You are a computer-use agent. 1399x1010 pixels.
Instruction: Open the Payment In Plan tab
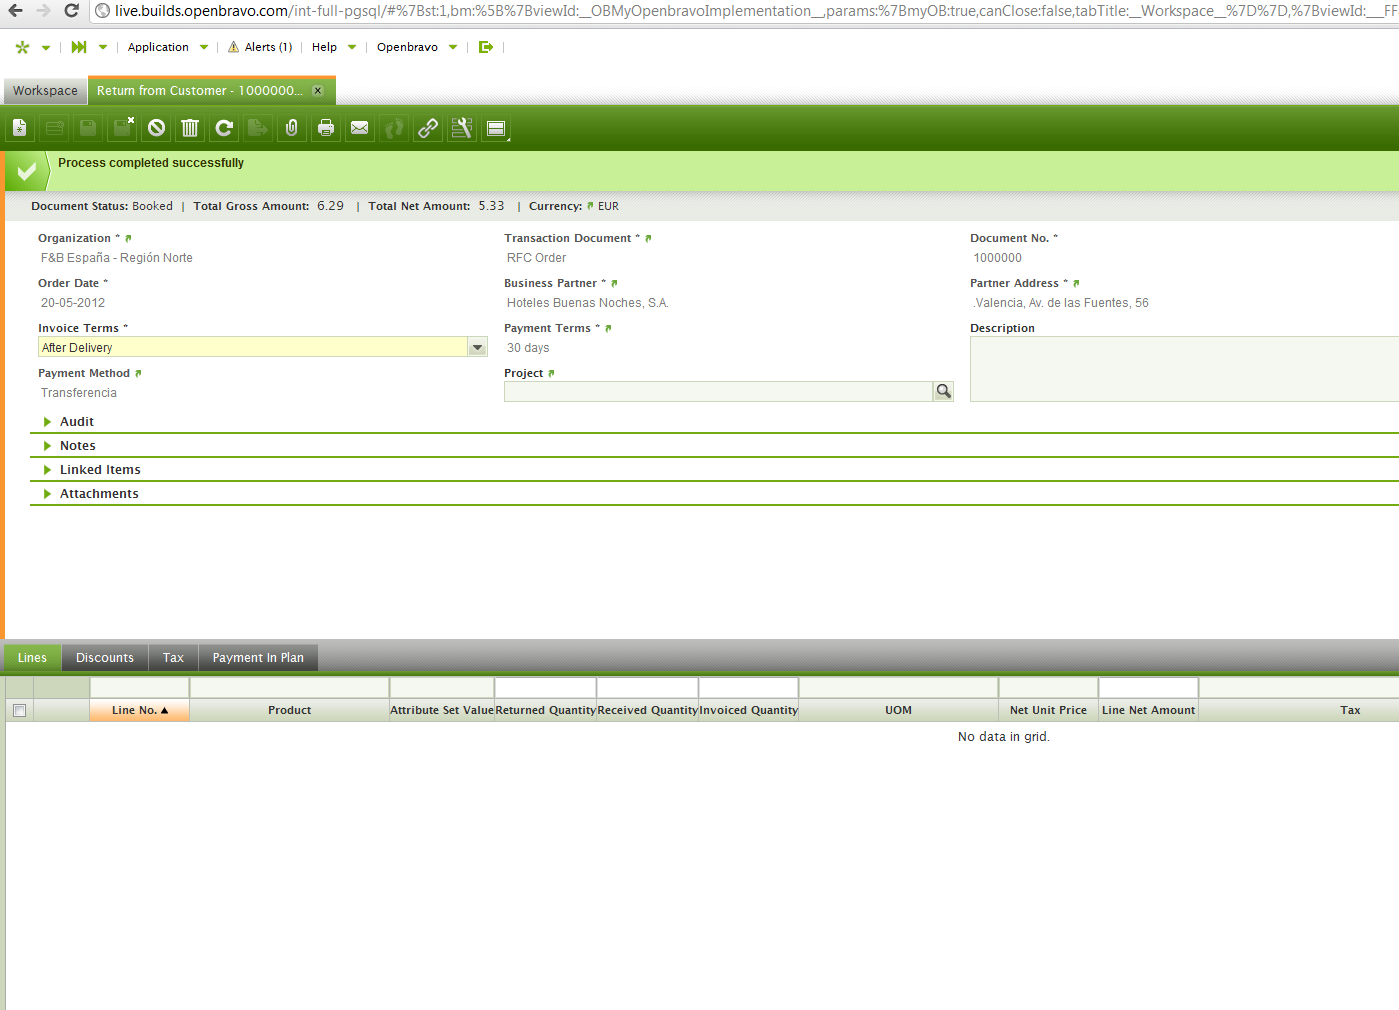click(258, 658)
